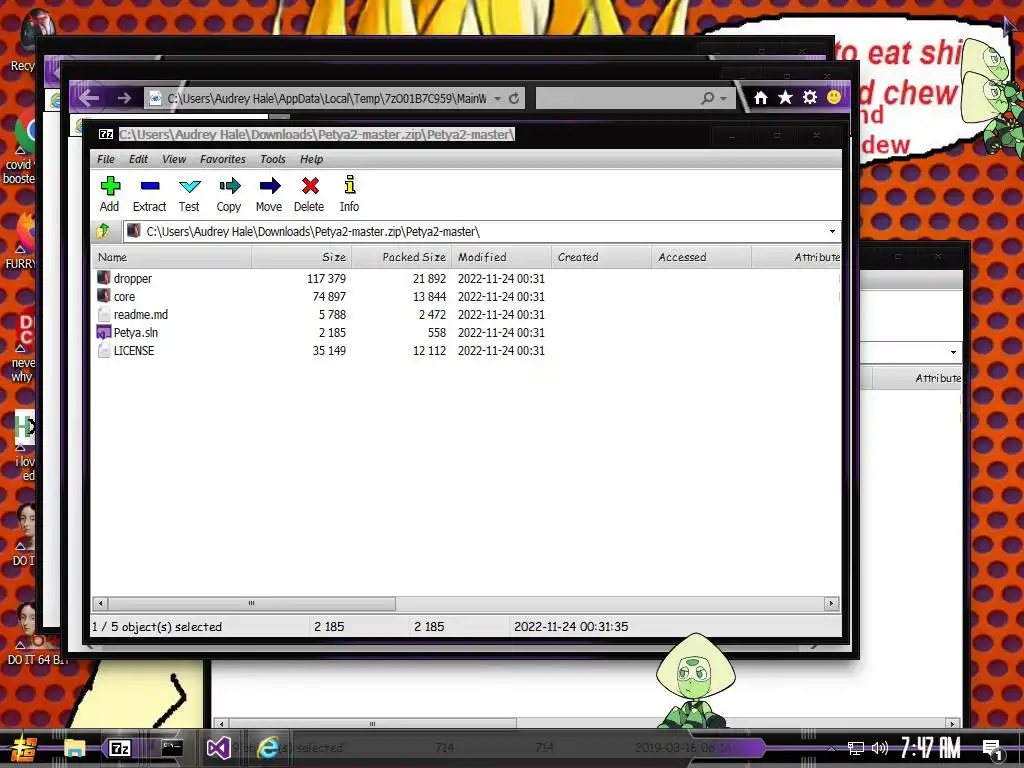Sort by Packed Size column header
The height and width of the screenshot is (768, 1024).
[402, 257]
